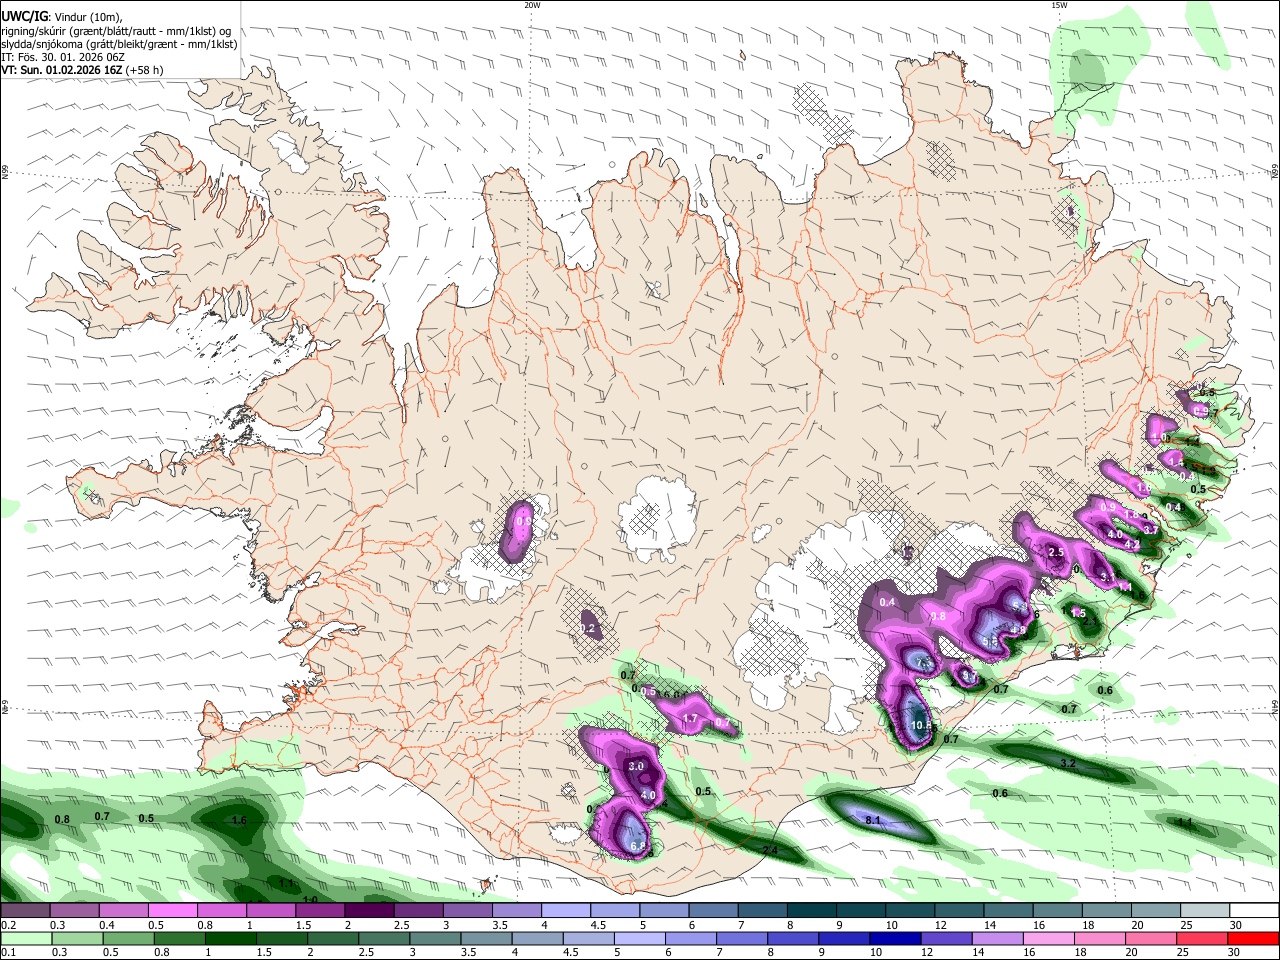Pick the dark green swatch between 1 and 1.5, lower row

point(230,938)
